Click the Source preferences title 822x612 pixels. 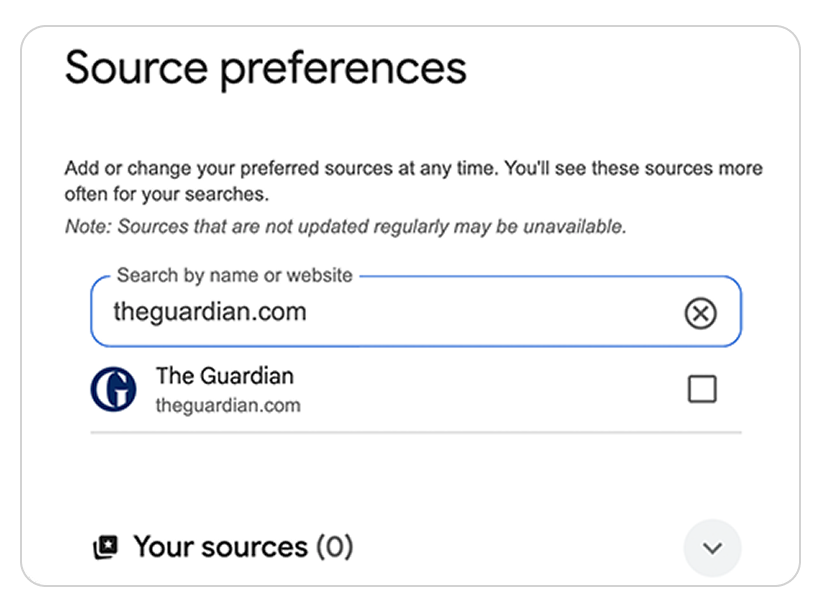pyautogui.click(x=265, y=66)
